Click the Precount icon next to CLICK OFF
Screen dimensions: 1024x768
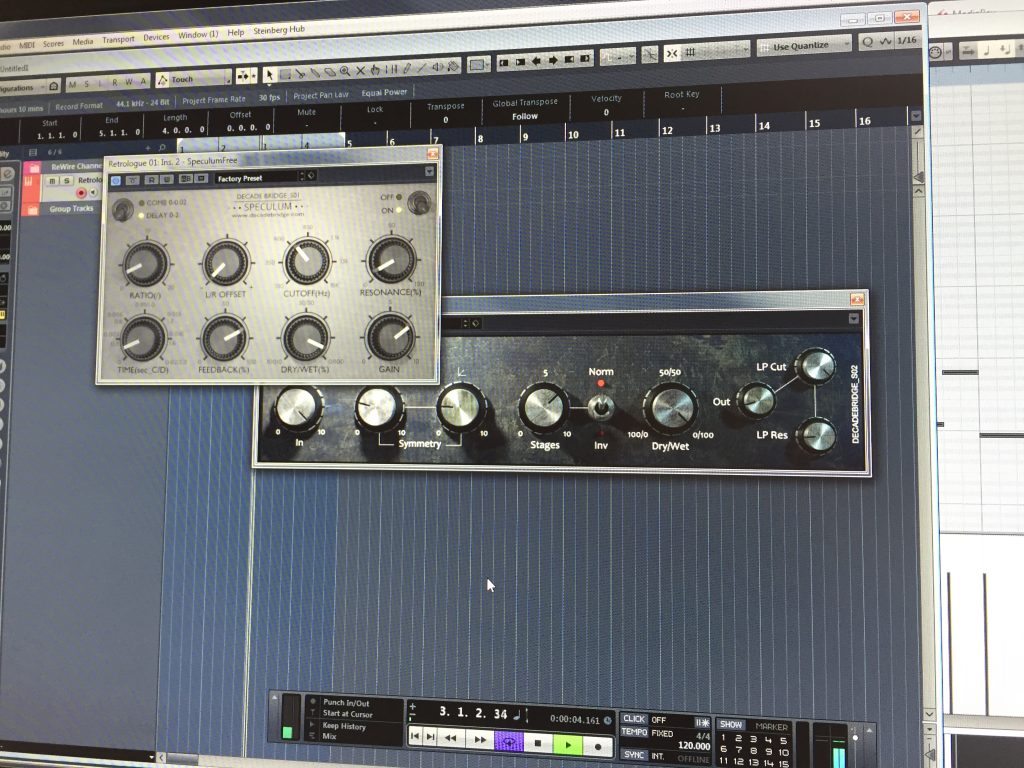pyautogui.click(x=702, y=722)
